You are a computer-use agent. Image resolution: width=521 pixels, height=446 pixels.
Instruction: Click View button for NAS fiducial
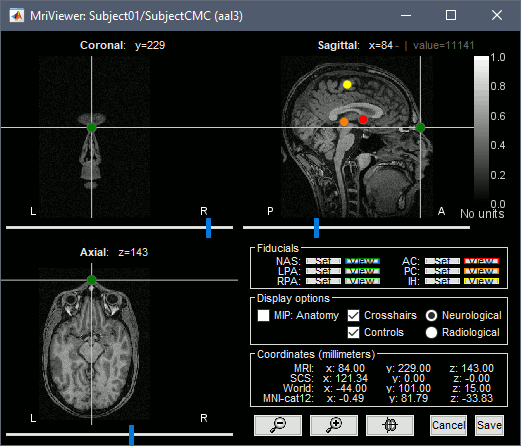tap(362, 261)
